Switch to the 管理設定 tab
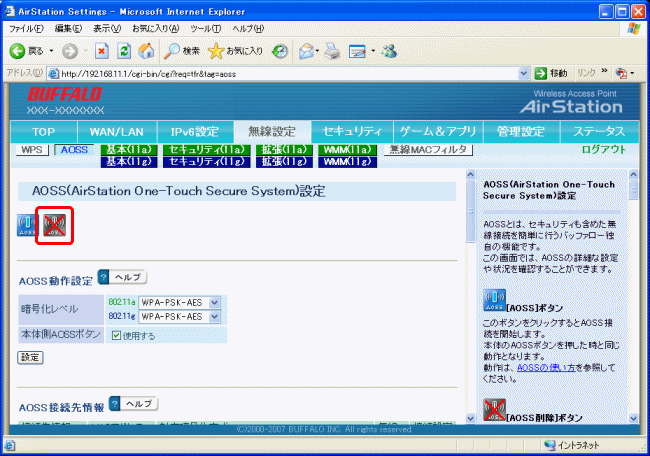The width and height of the screenshot is (650, 456). [521, 132]
